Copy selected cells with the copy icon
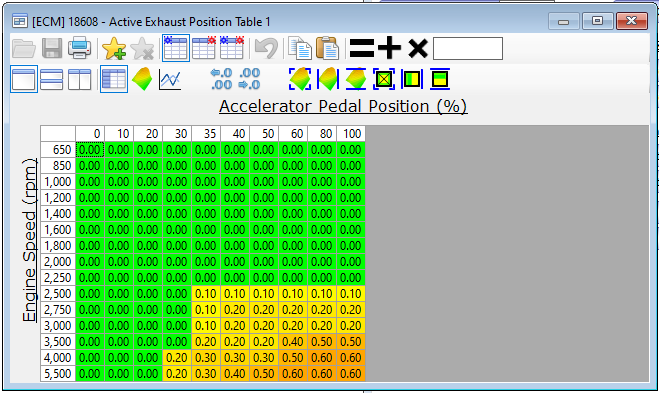The image size is (659, 393). point(300,48)
